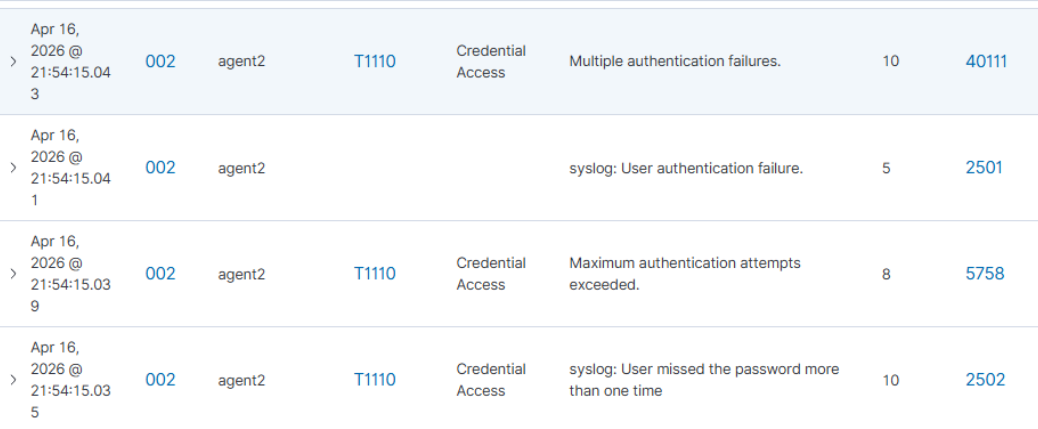Expand the User missed the password row
Viewport: 1038px width, 429px height.
tap(13, 380)
